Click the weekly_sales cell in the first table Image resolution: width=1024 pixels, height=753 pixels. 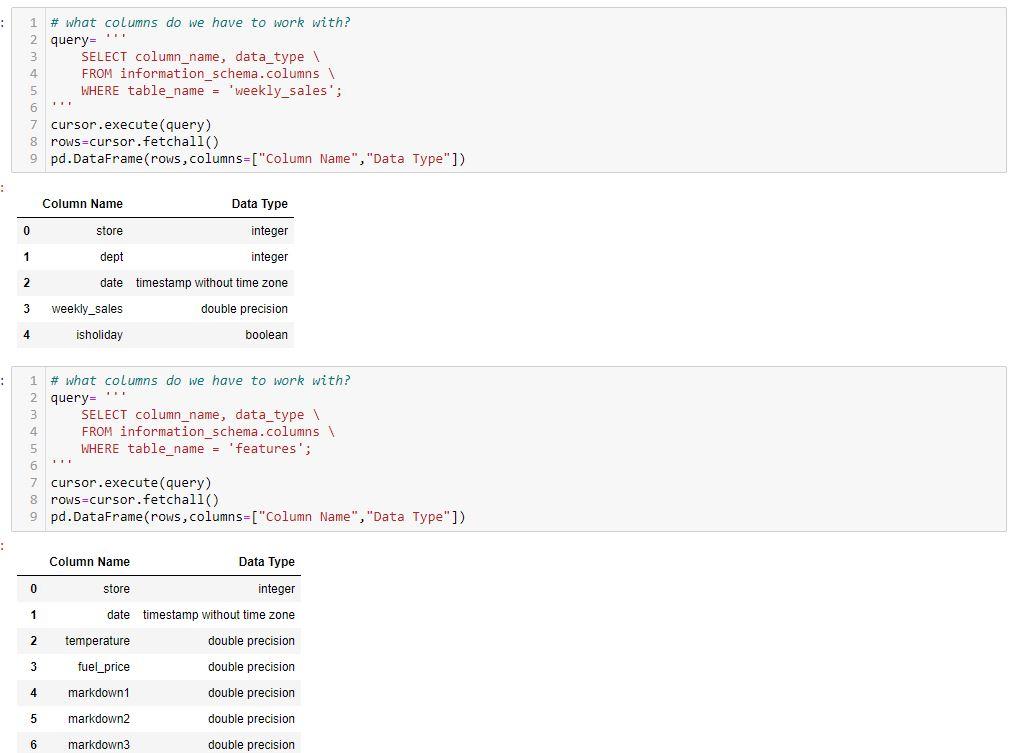point(86,308)
